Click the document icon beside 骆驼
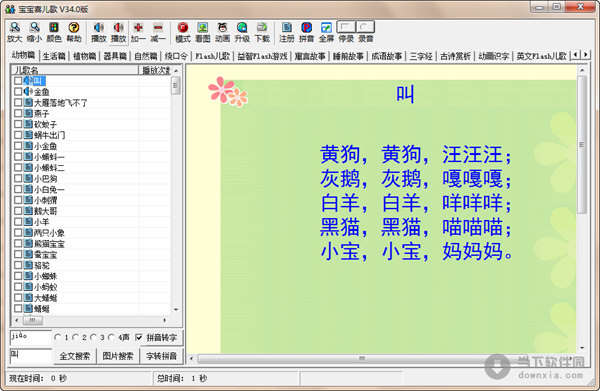 pos(28,264)
